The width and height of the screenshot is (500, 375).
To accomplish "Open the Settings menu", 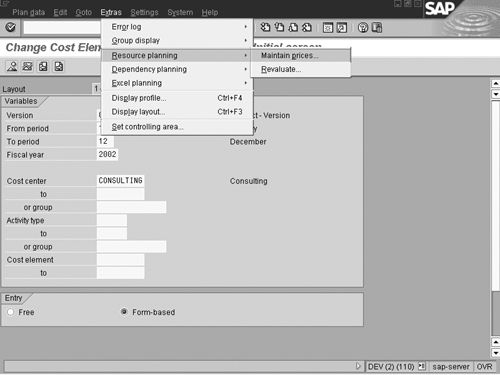I will [144, 12].
